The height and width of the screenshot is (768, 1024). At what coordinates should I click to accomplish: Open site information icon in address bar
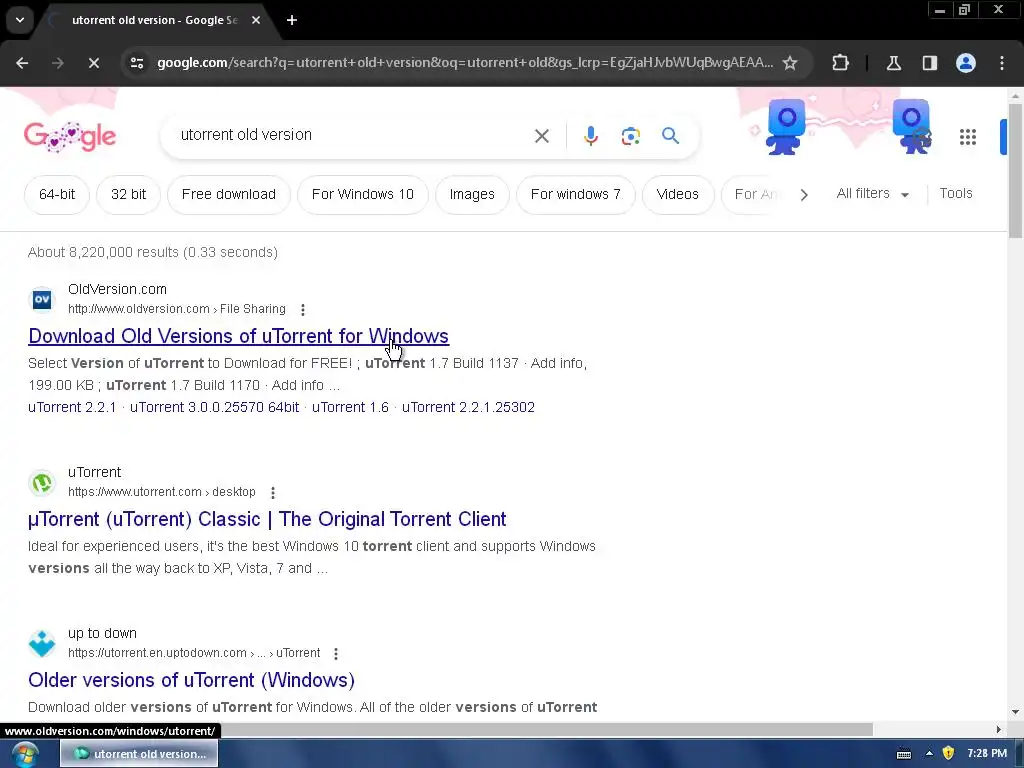[137, 63]
